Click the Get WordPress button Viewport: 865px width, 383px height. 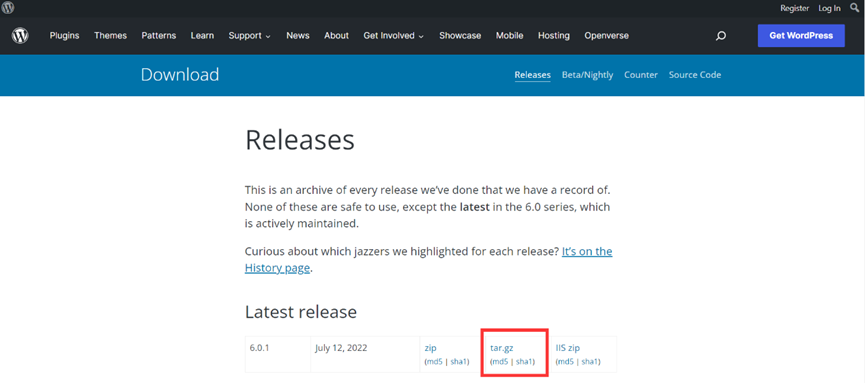[x=801, y=36]
